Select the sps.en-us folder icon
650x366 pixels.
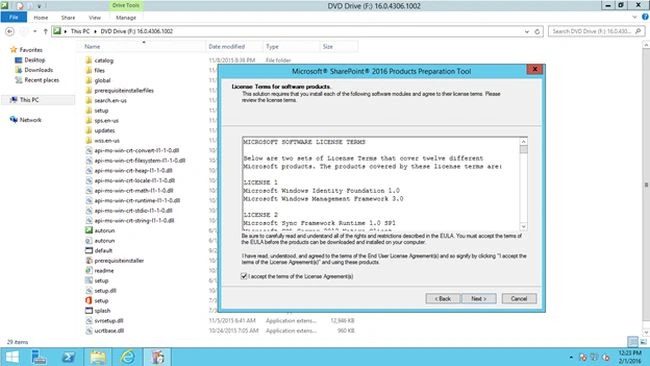pos(89,120)
